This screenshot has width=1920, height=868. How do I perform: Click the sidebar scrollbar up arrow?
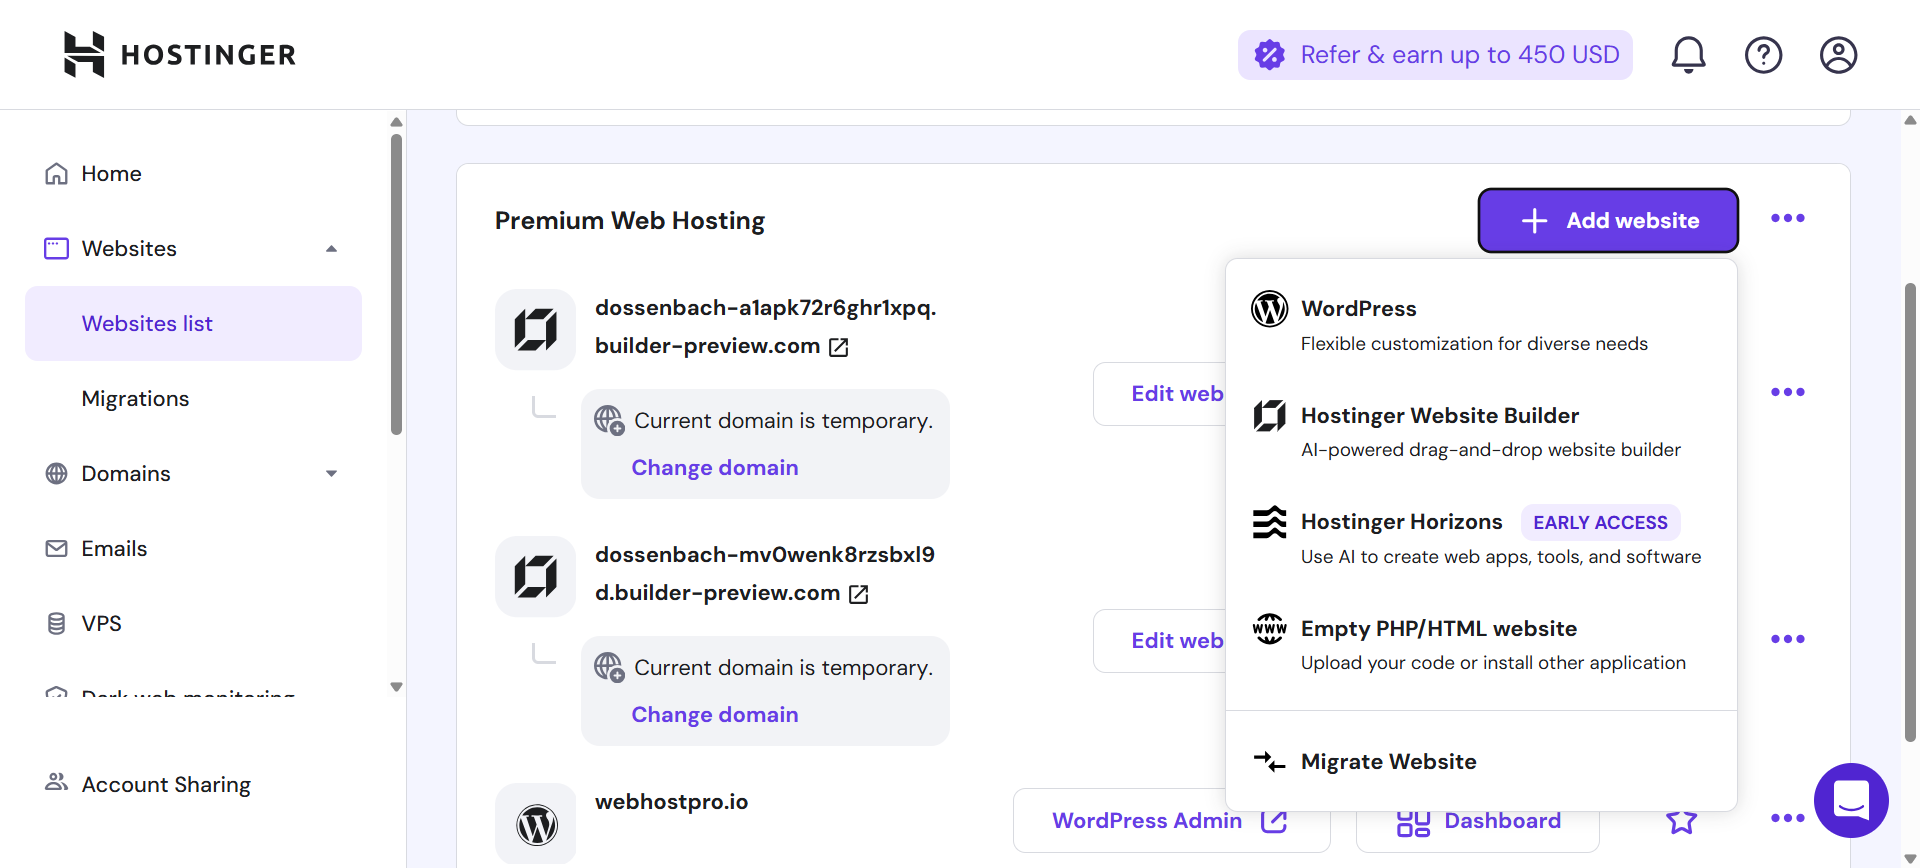pos(396,122)
